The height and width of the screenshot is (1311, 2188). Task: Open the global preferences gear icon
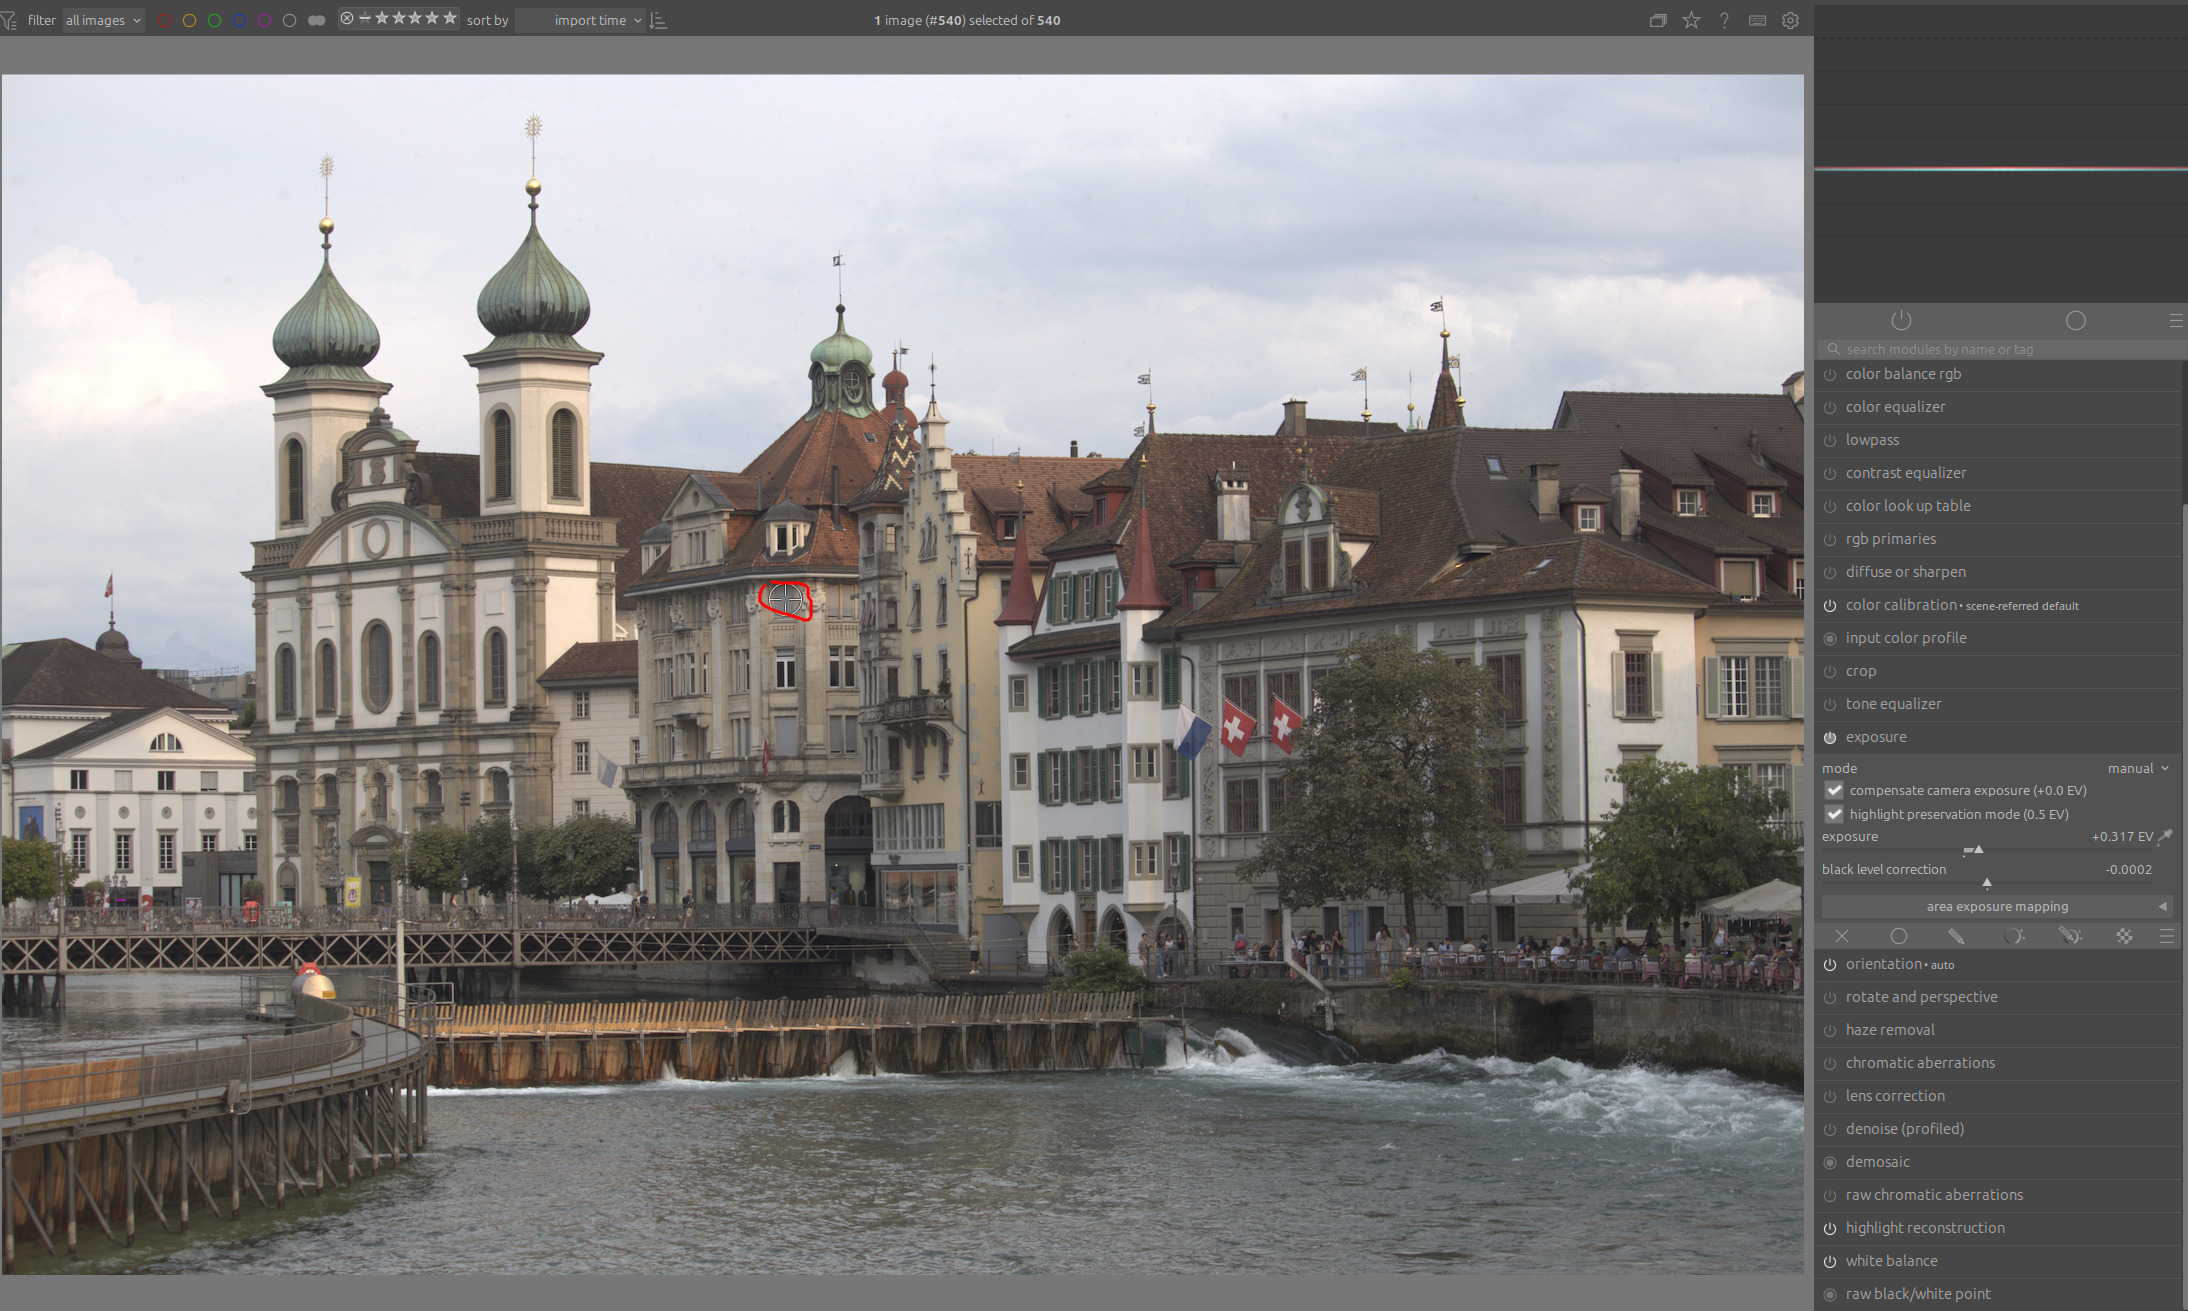(x=1790, y=20)
